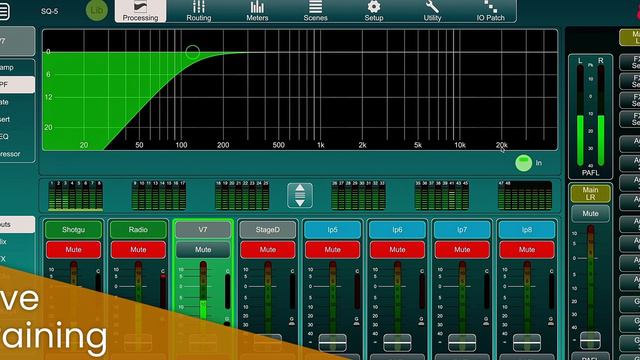This screenshot has height=360, width=640.
Task: Select the Ip8 channel name
Action: point(527,230)
